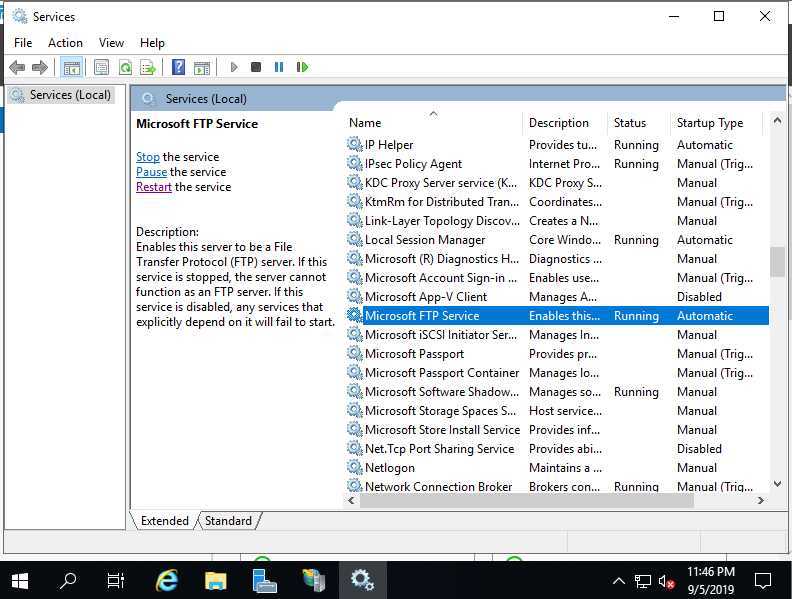Image resolution: width=792 pixels, height=599 pixels.
Task: Open File Explorer from taskbar
Action: tap(216, 581)
